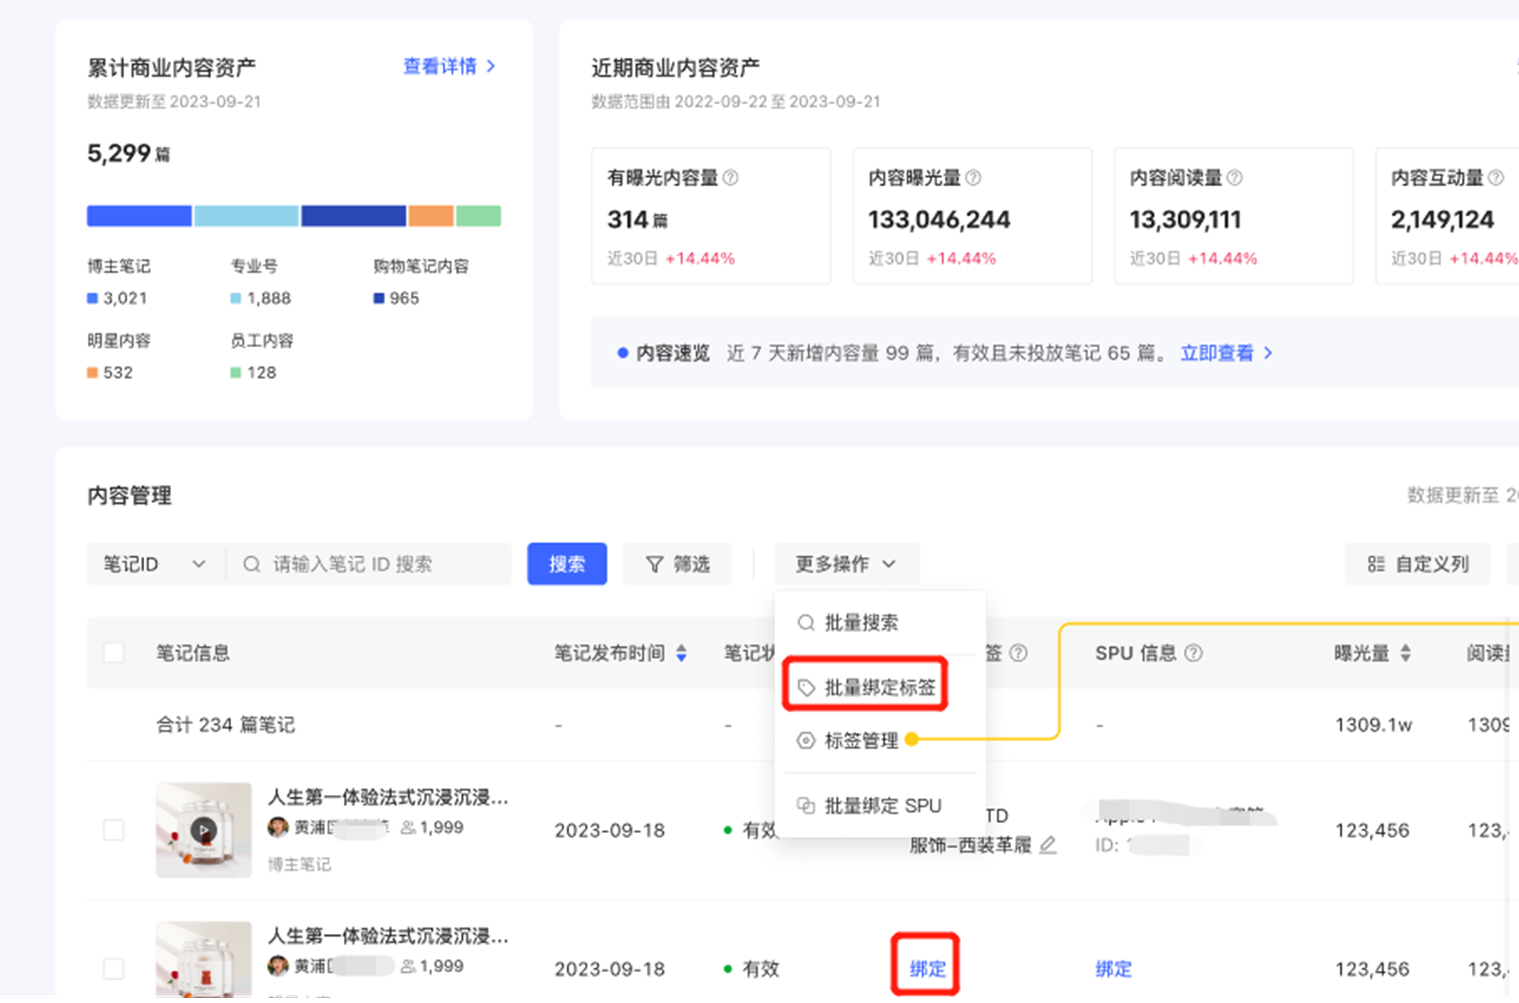Click the 5,299 total count
The image size is (1519, 1003).
click(x=128, y=153)
